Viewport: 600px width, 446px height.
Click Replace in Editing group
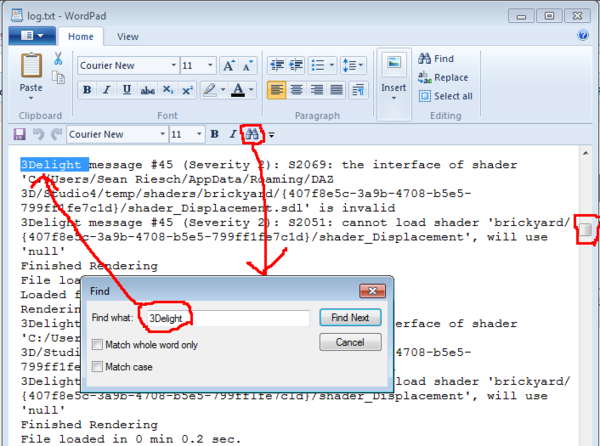click(443, 77)
